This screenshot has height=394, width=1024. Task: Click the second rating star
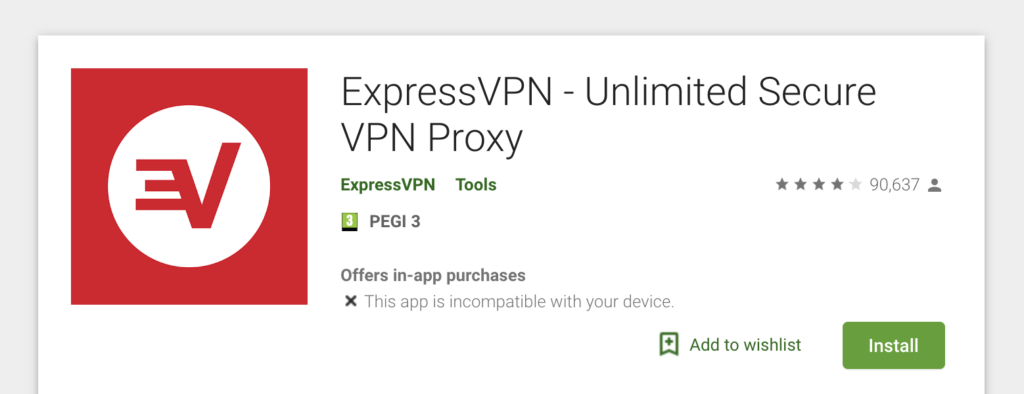click(x=800, y=185)
